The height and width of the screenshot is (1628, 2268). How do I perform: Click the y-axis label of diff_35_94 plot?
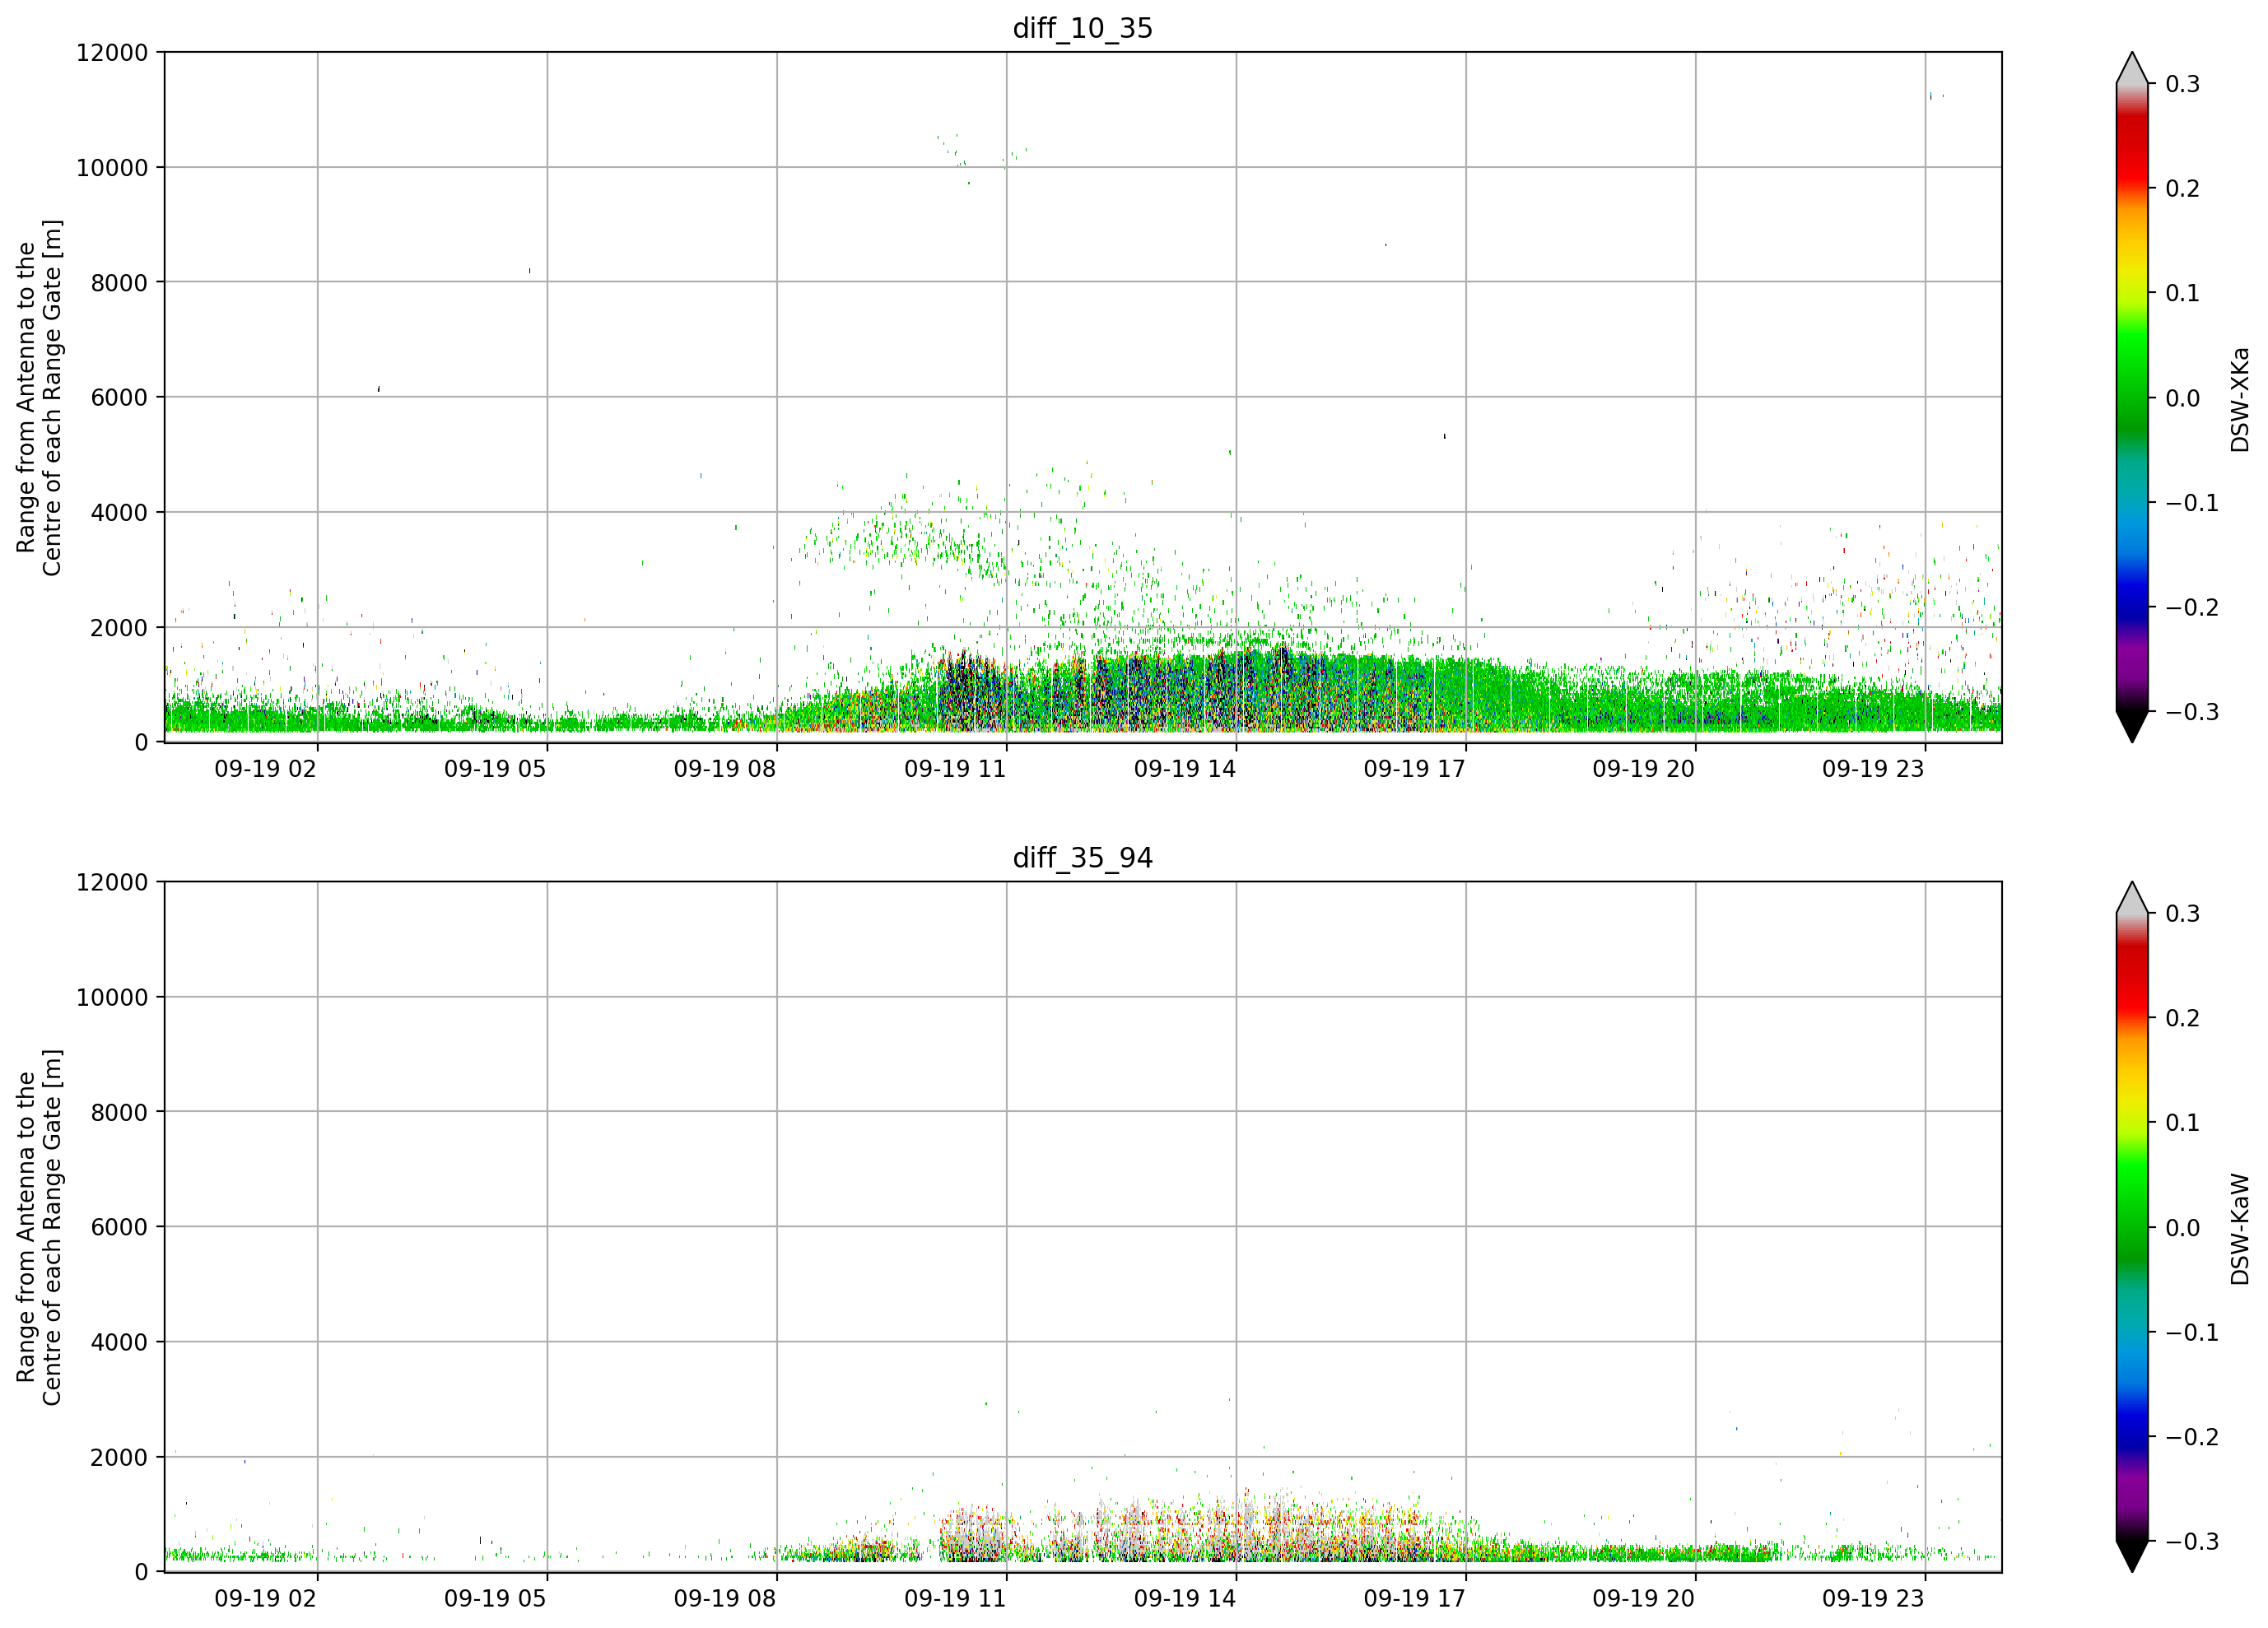[x=39, y=1227]
